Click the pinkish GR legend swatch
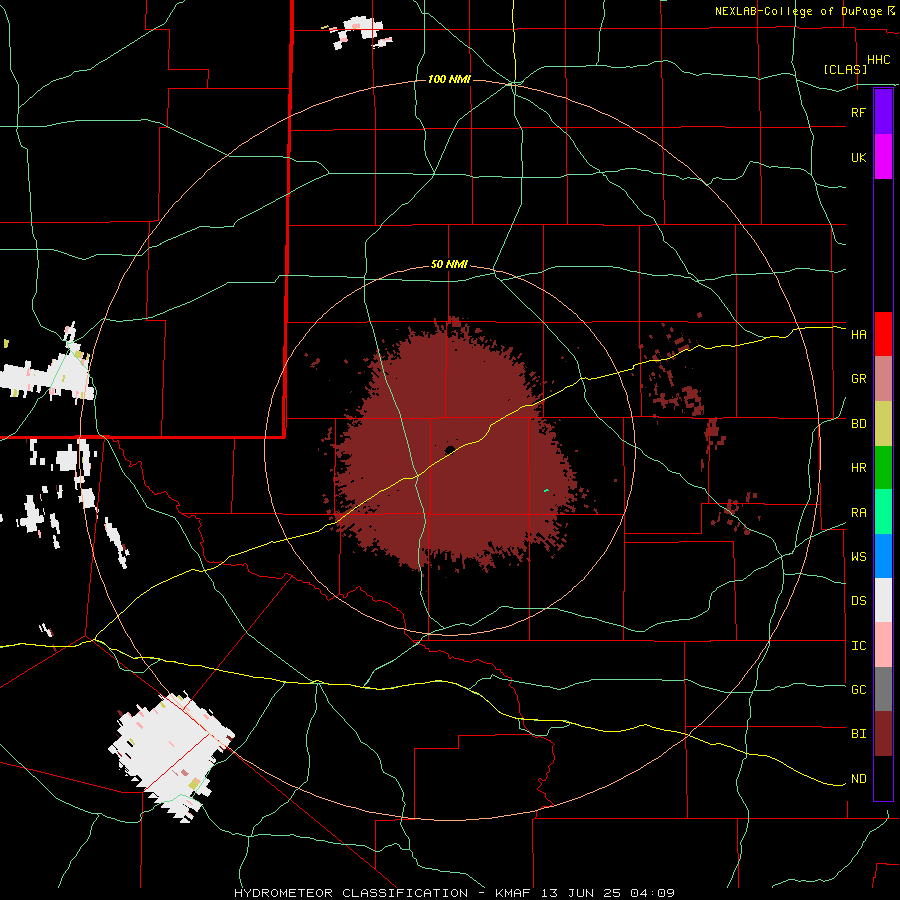The height and width of the screenshot is (900, 900). click(883, 378)
